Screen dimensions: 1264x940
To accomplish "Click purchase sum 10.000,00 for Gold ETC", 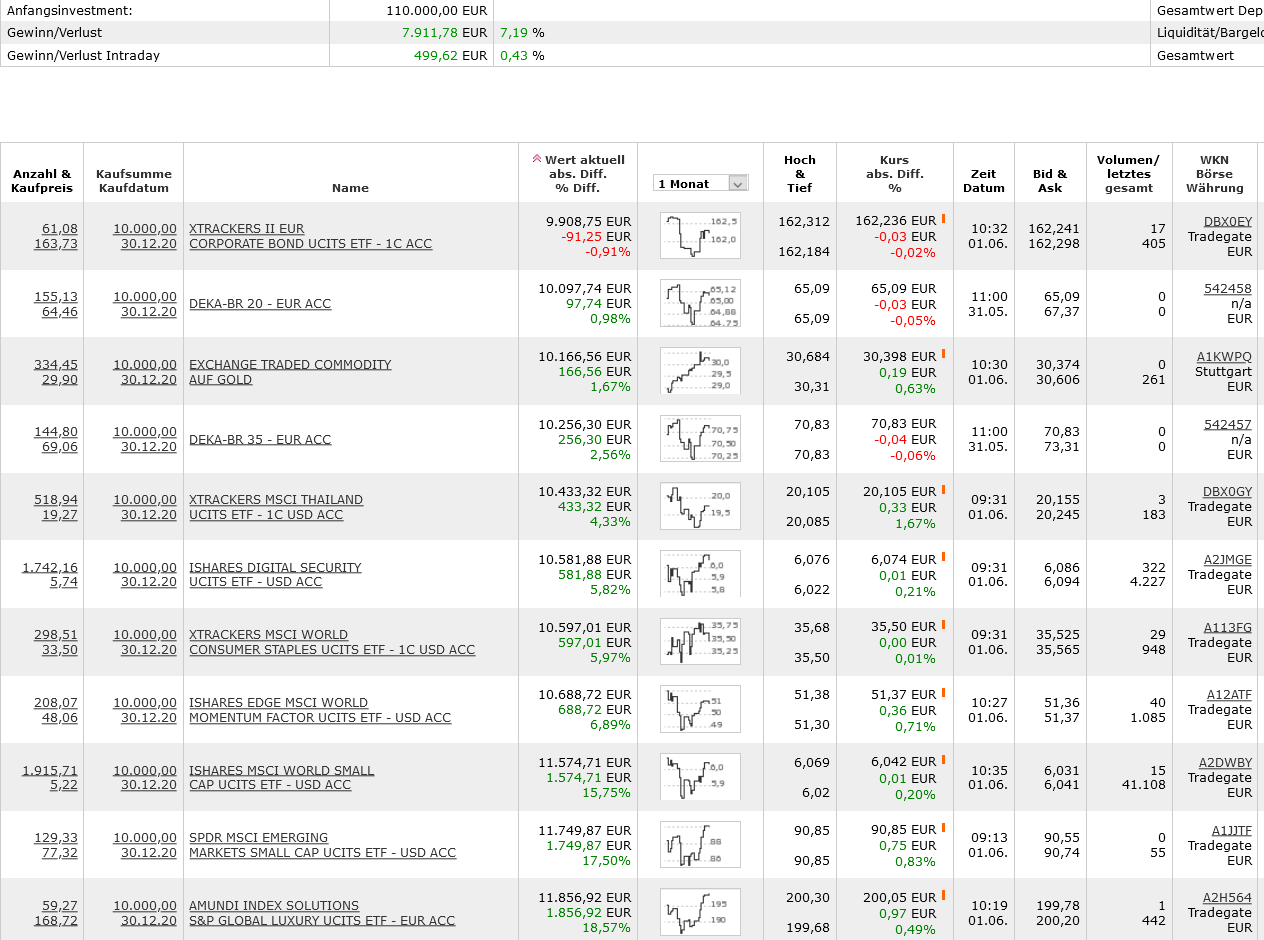I will 145,365.
